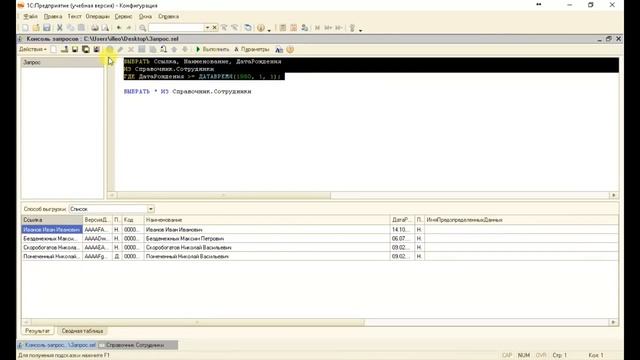The width and height of the screenshot is (640, 360).
Task: Switch to the Сводная таблица tab
Action: [82, 331]
